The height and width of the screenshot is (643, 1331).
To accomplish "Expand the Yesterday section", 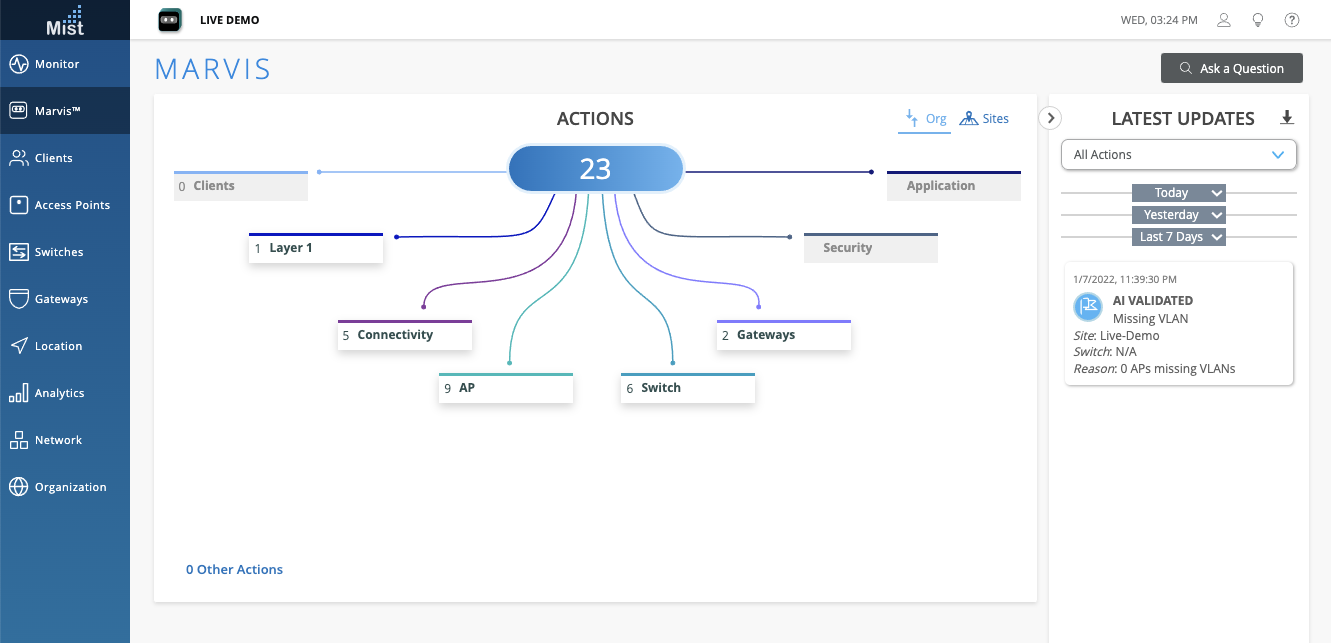I will (1179, 215).
